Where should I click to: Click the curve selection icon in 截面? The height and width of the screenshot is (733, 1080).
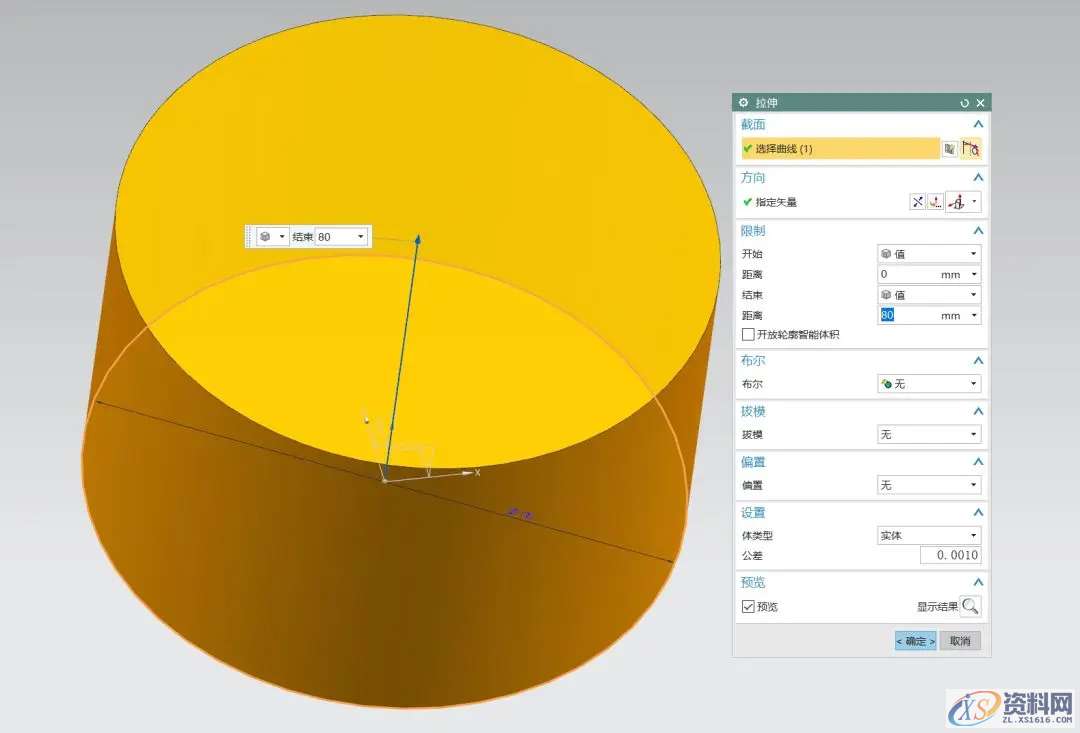pos(970,148)
